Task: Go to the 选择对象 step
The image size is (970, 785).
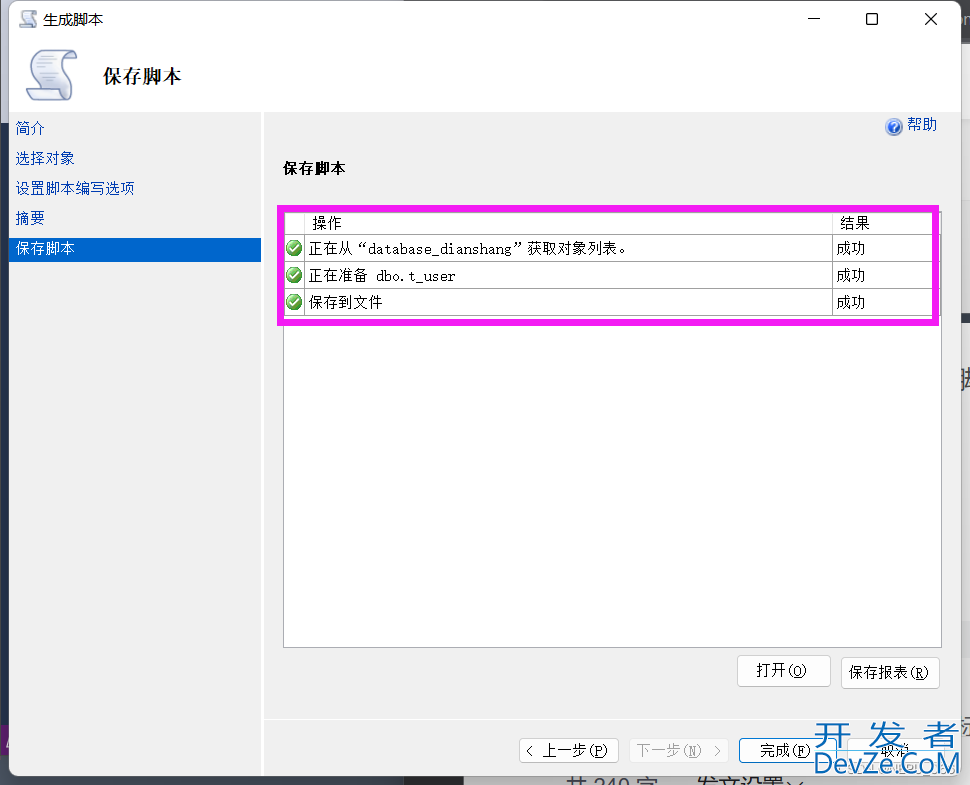Action: [x=45, y=158]
